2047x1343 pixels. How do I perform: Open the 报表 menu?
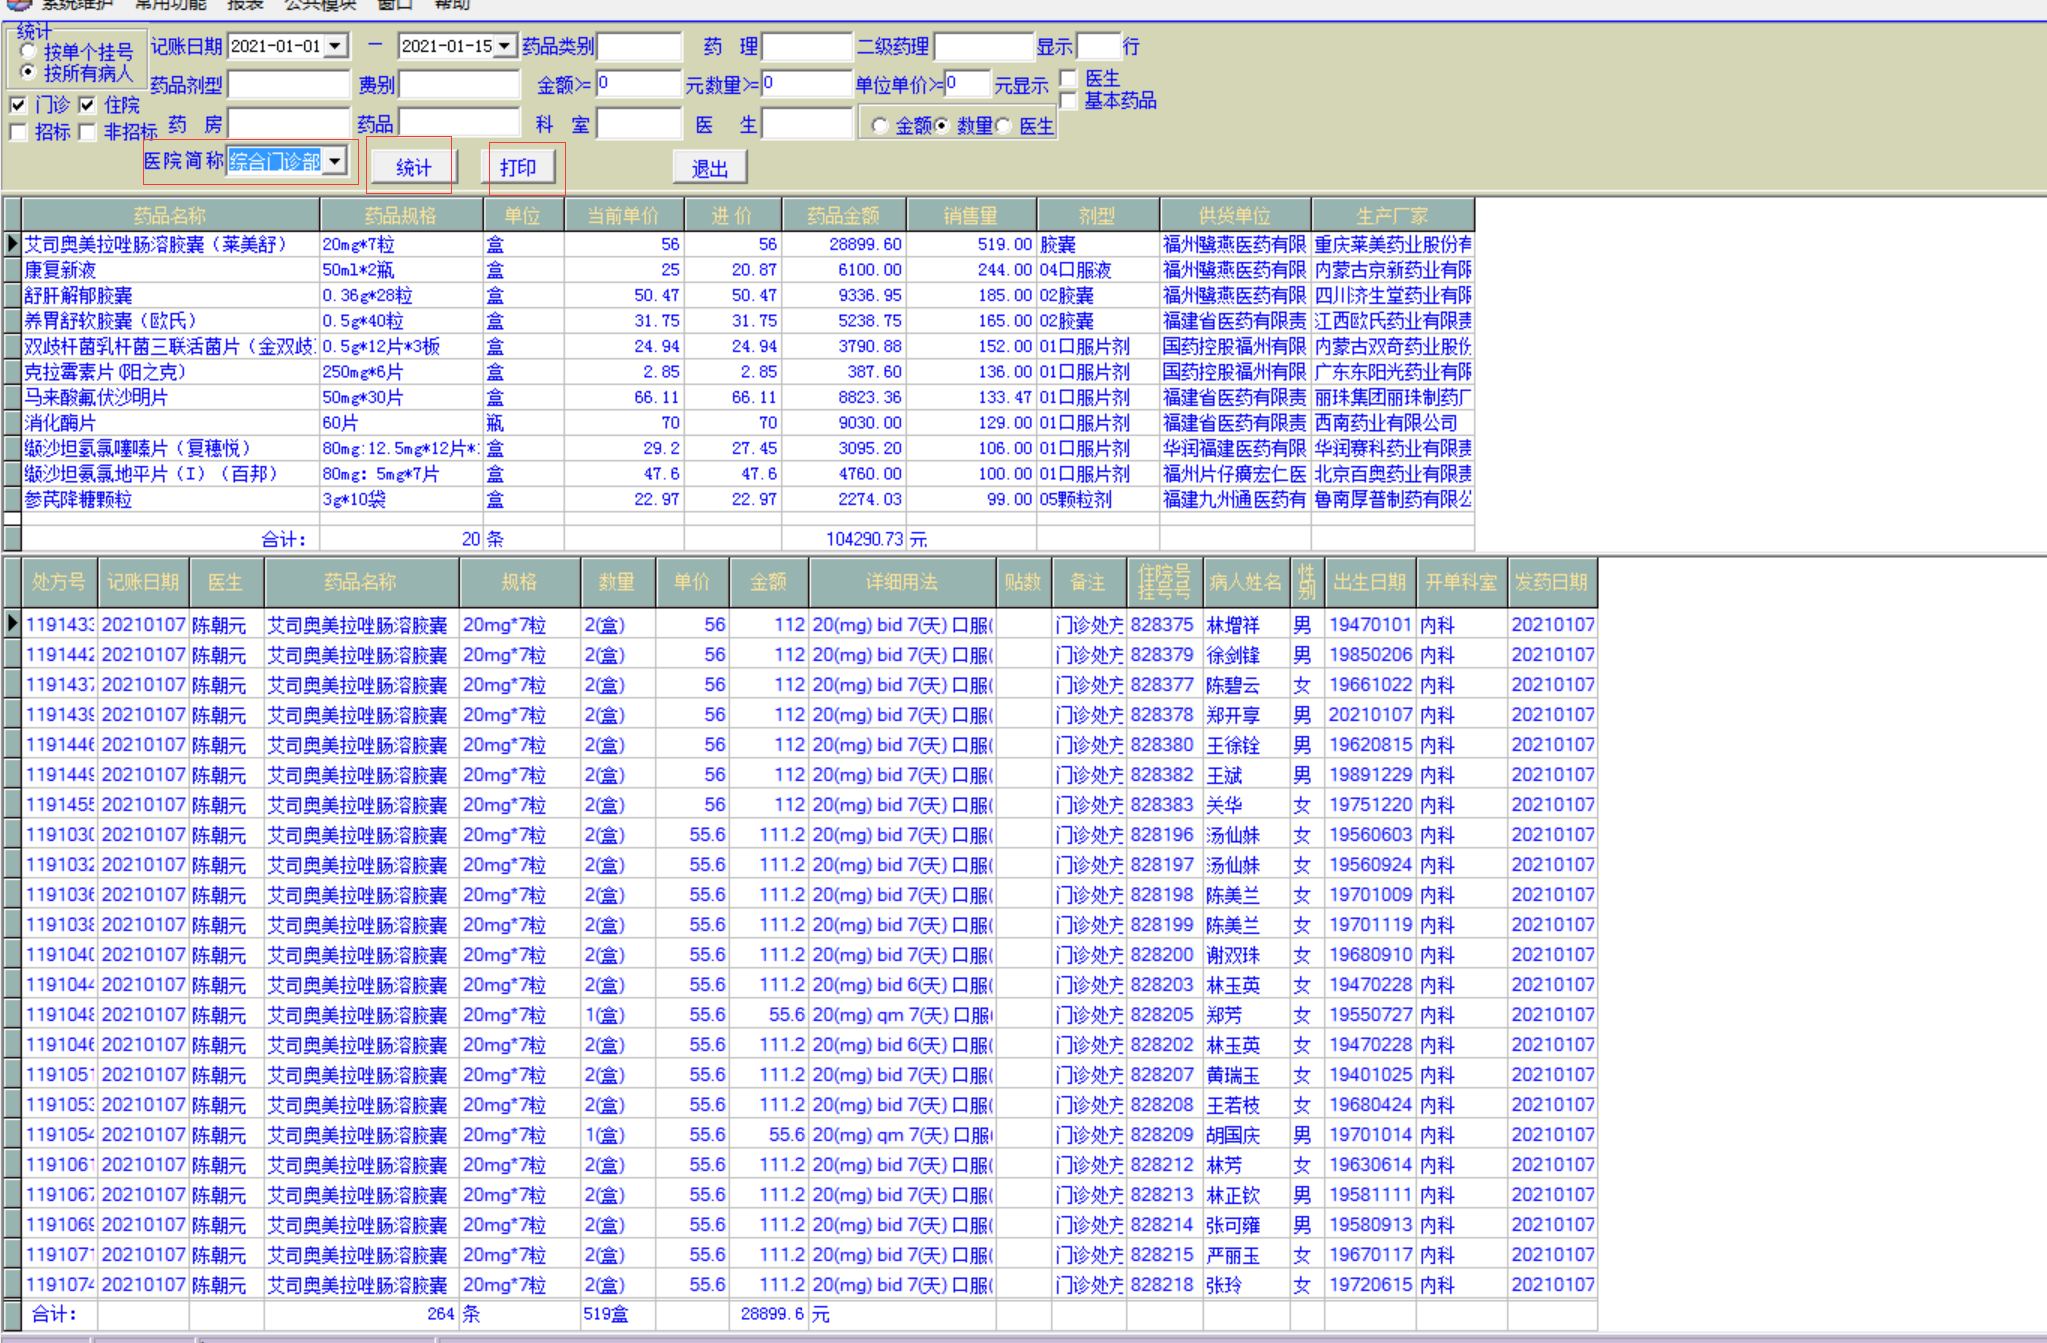[244, 5]
